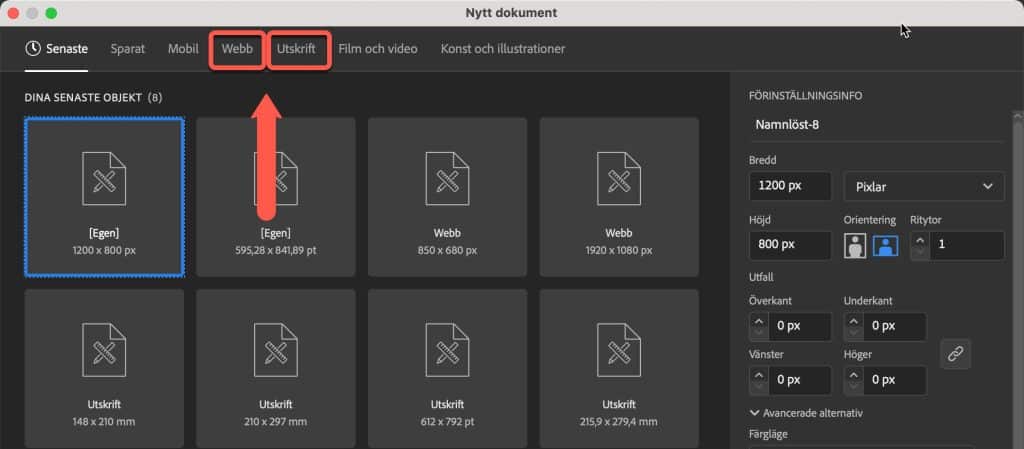
Task: Switch to the Mobil tab
Action: click(183, 49)
